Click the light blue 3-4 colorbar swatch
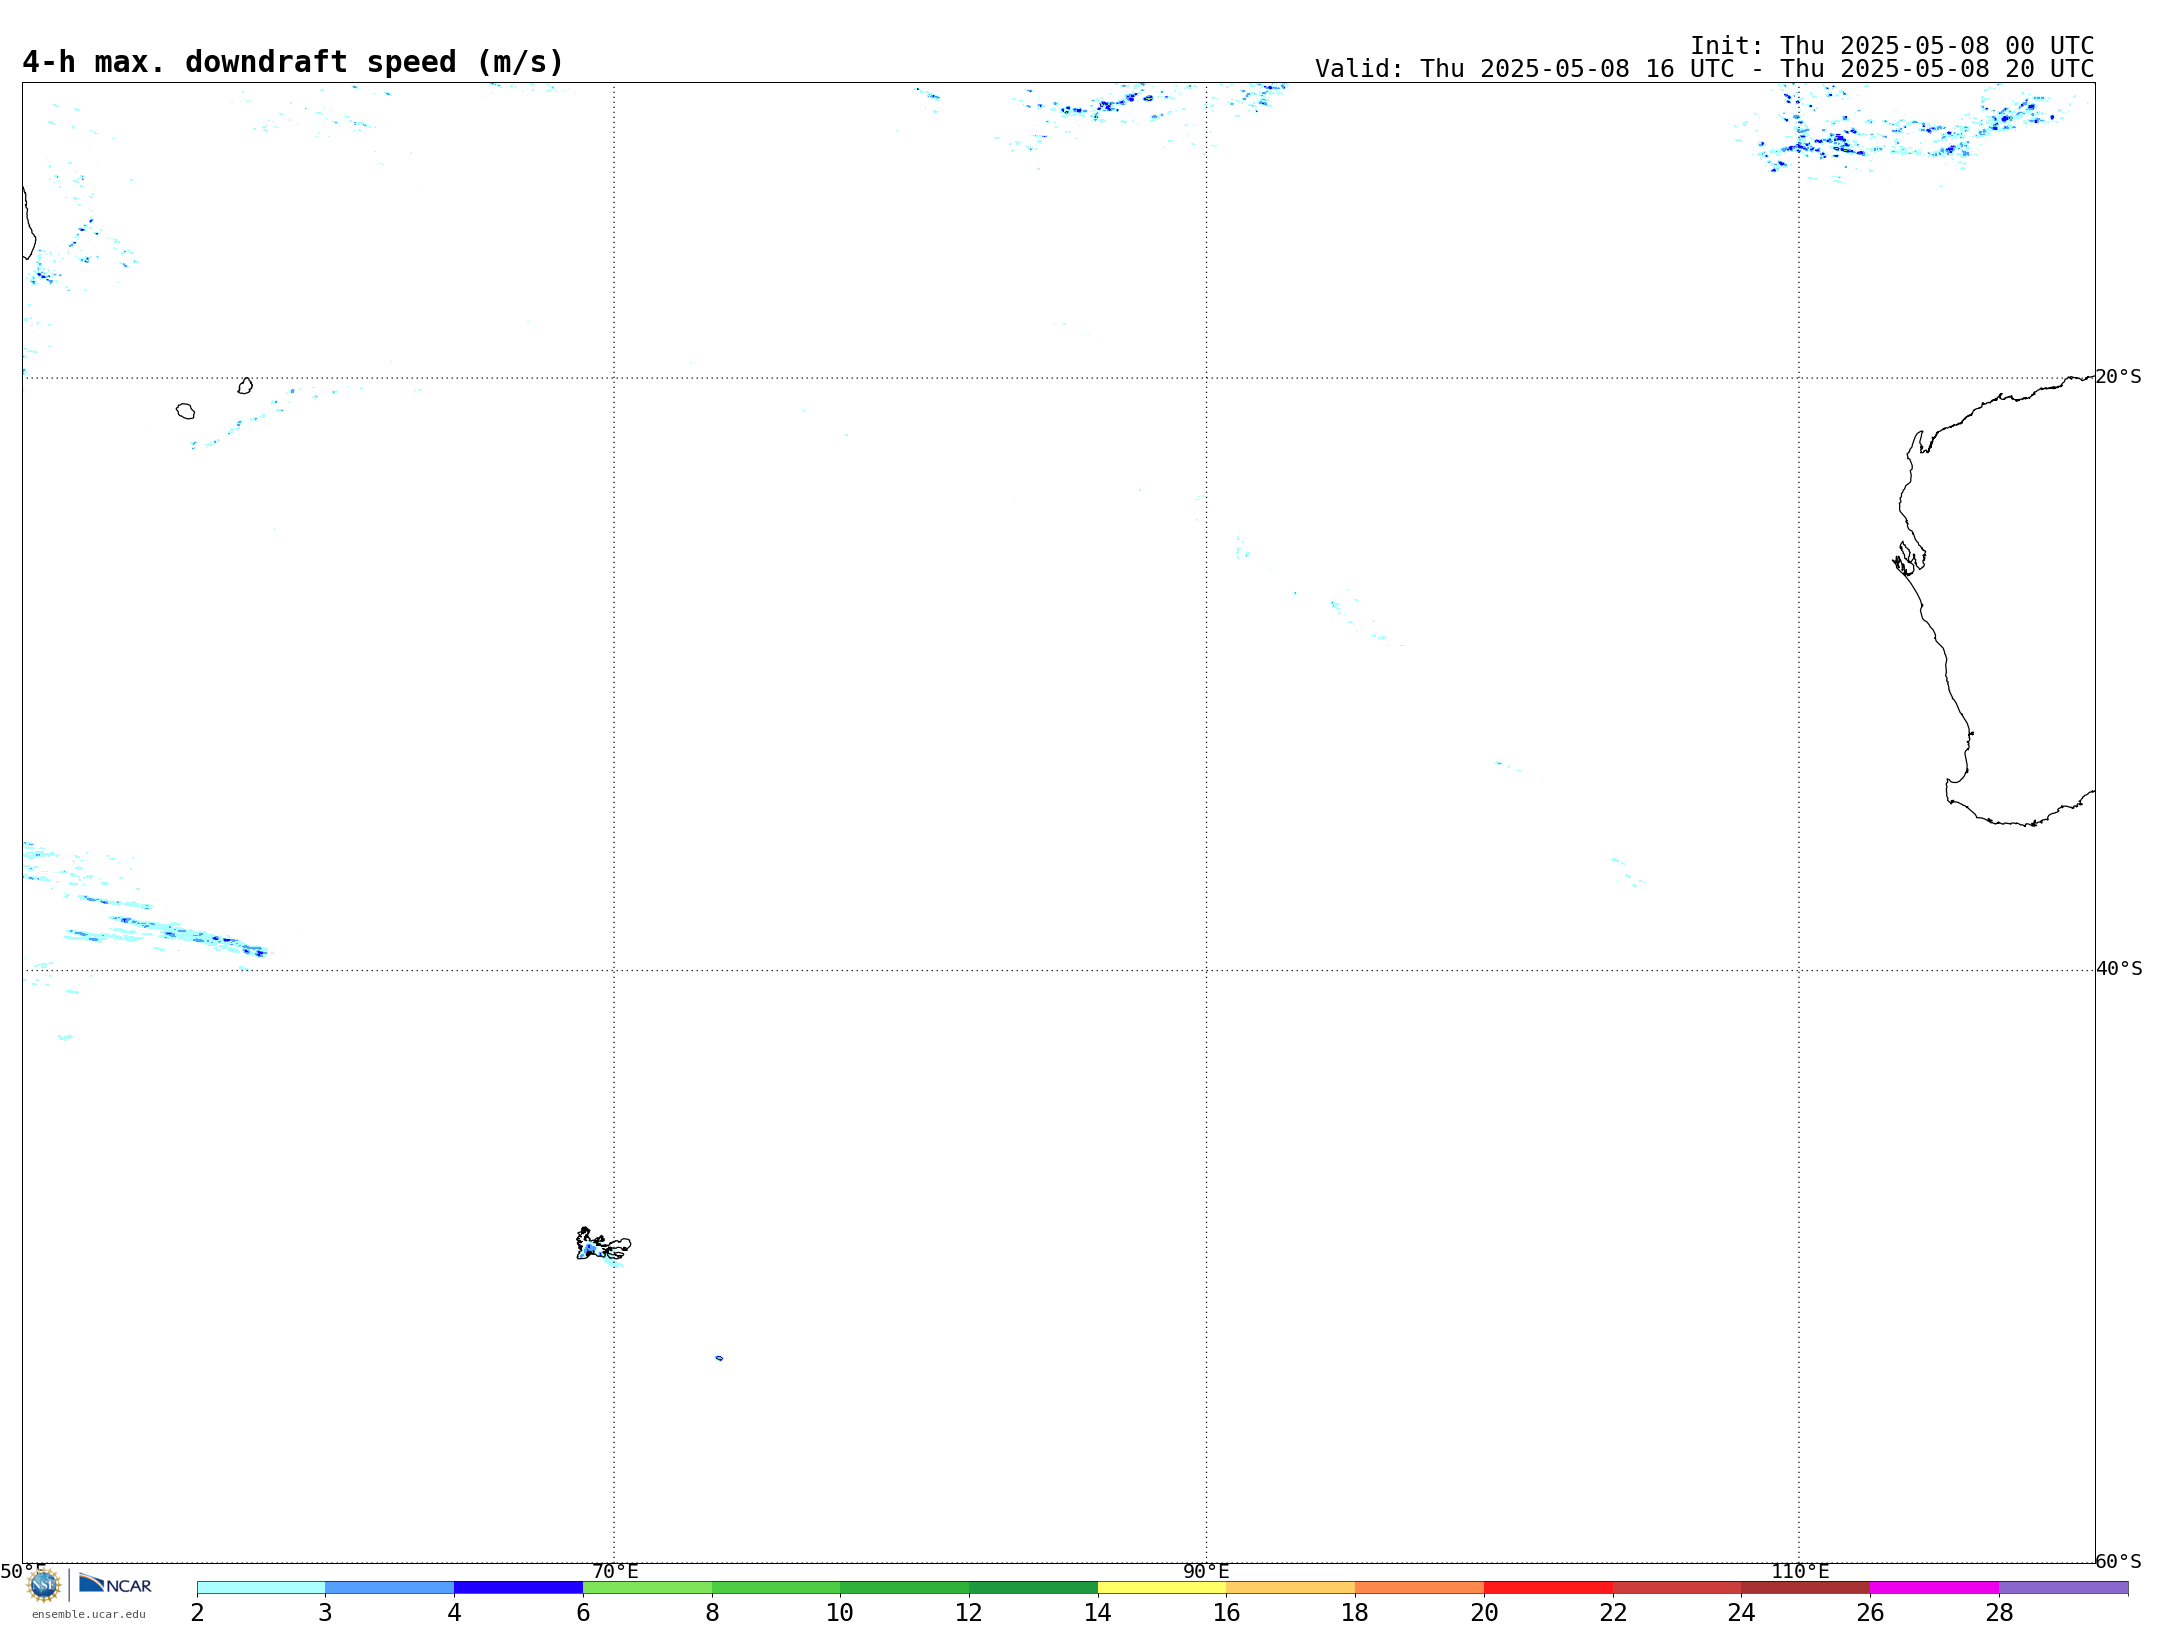 pyautogui.click(x=389, y=1588)
